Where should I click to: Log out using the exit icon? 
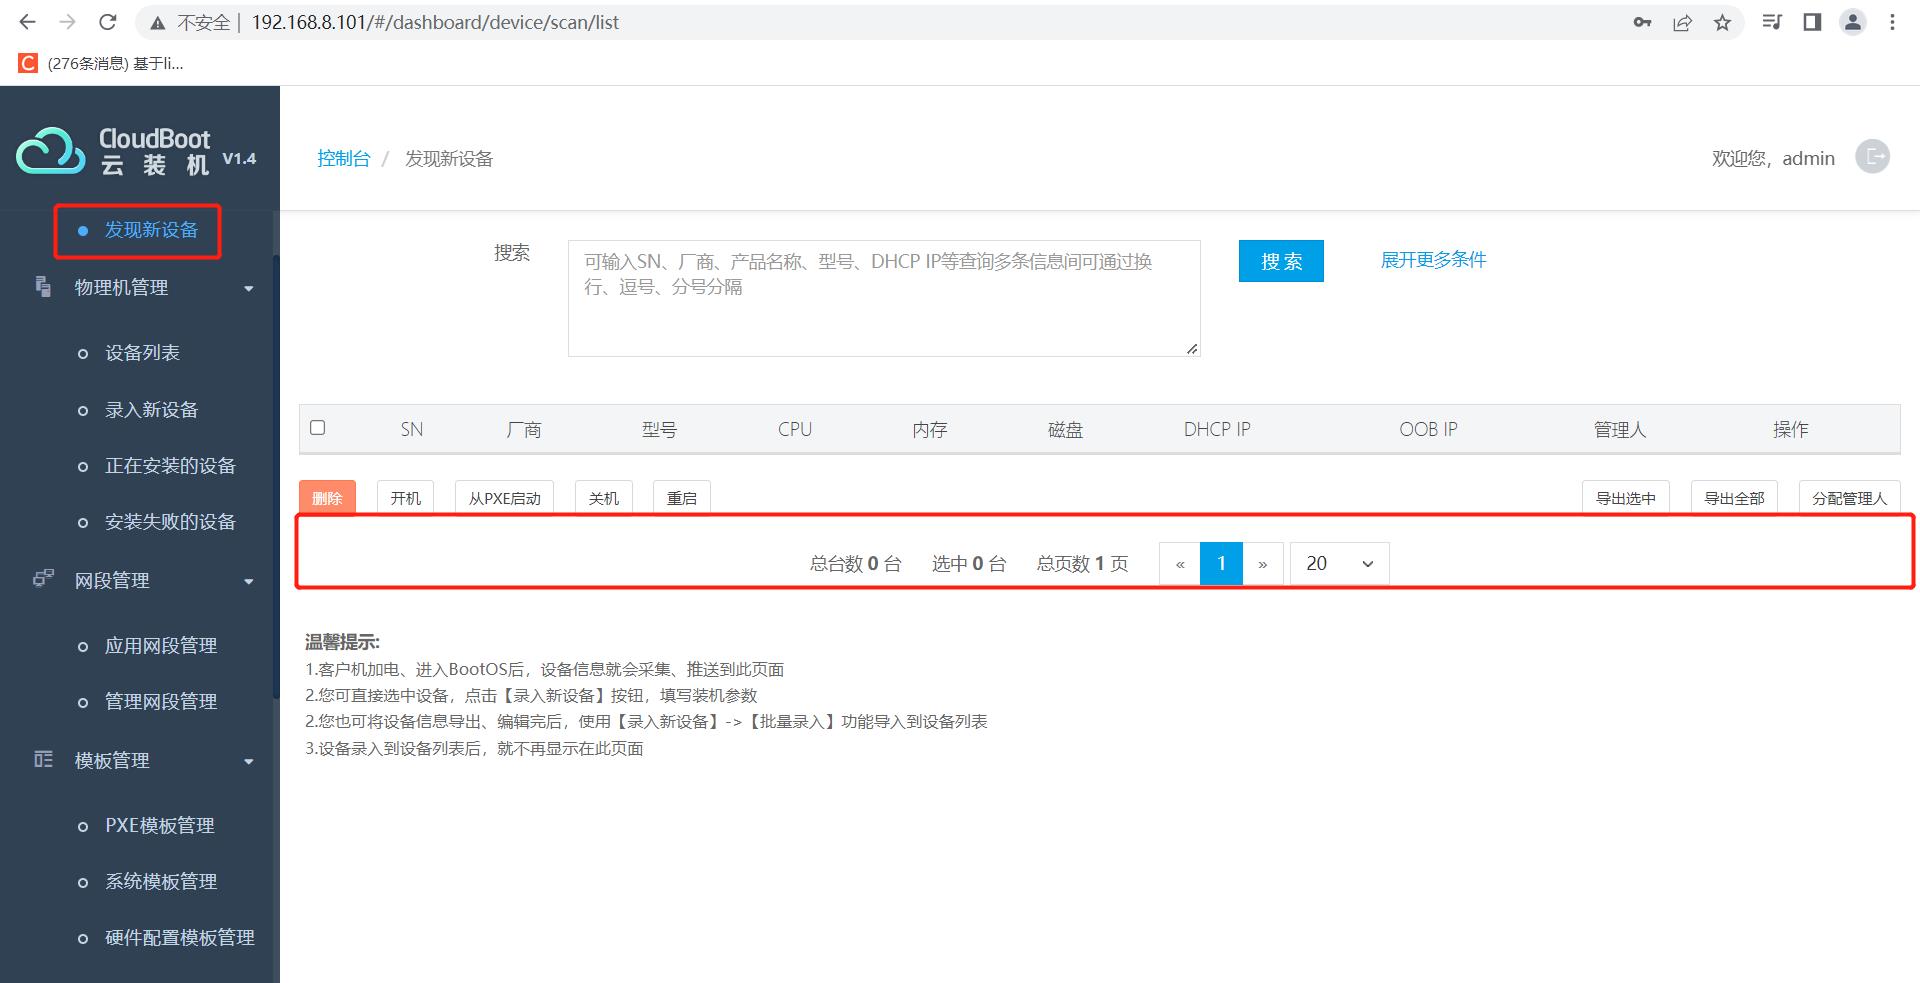click(x=1872, y=157)
